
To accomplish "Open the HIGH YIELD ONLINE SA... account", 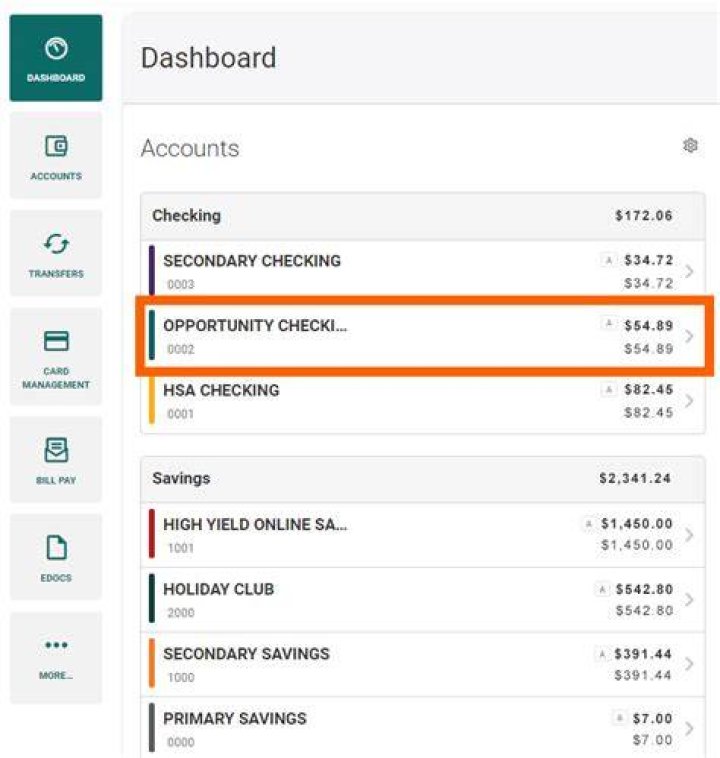I will tap(423, 535).
